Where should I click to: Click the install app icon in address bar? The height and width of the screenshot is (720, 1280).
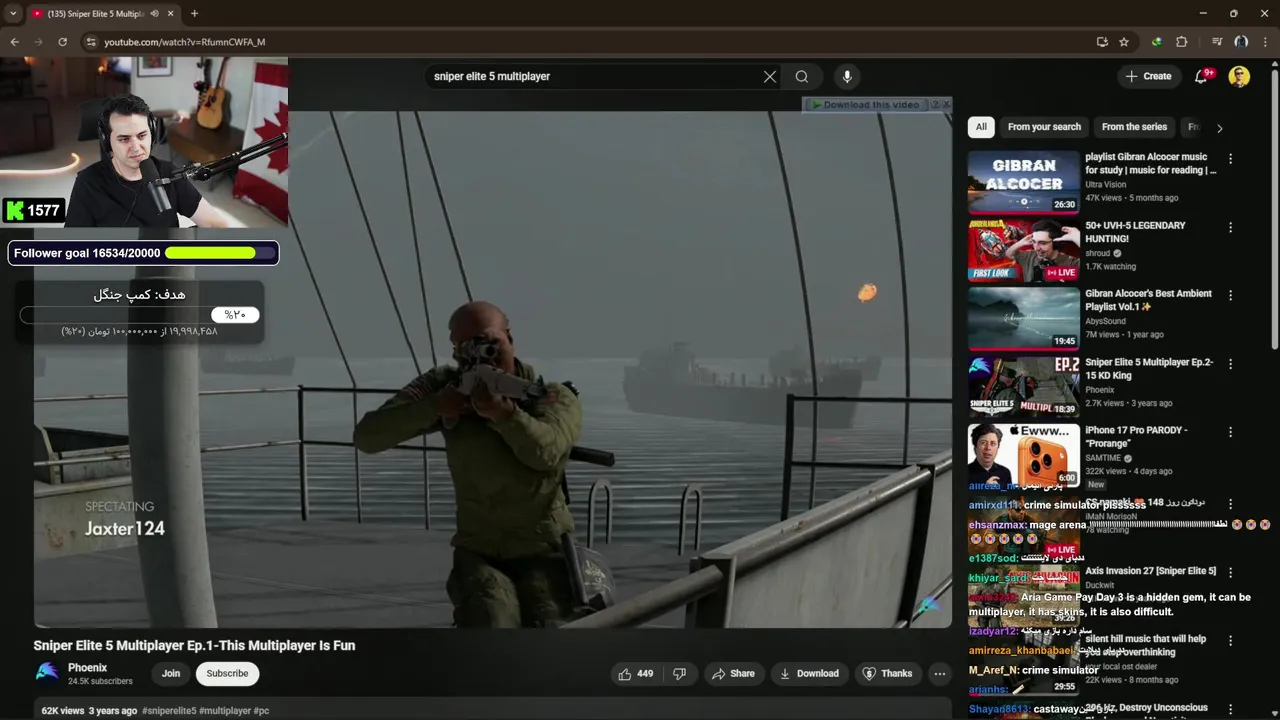[x=1102, y=42]
